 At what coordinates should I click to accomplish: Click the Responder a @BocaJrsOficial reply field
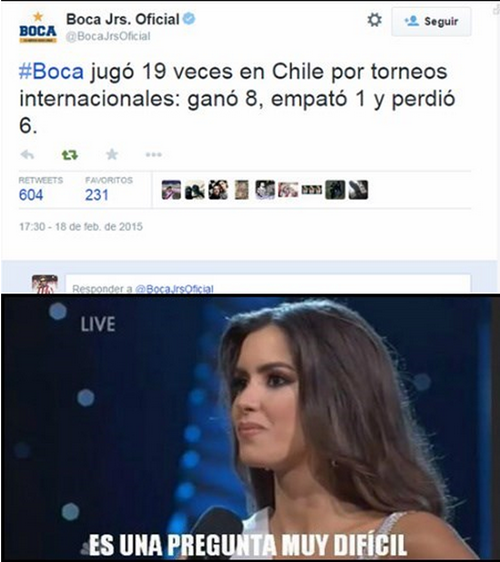268,285
